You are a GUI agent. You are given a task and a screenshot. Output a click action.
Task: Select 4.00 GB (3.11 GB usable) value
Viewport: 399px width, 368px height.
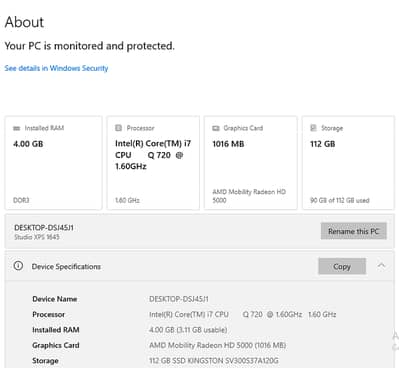tap(188, 330)
